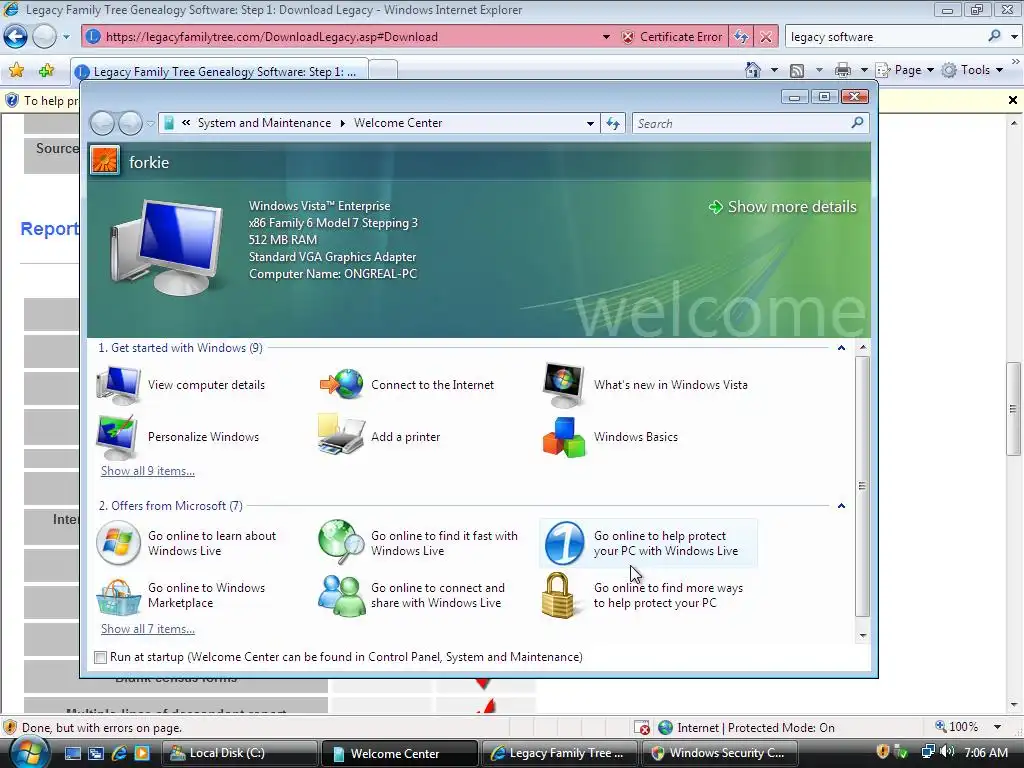Click Windows Start orb
This screenshot has width=1024, height=768.
coord(29,752)
